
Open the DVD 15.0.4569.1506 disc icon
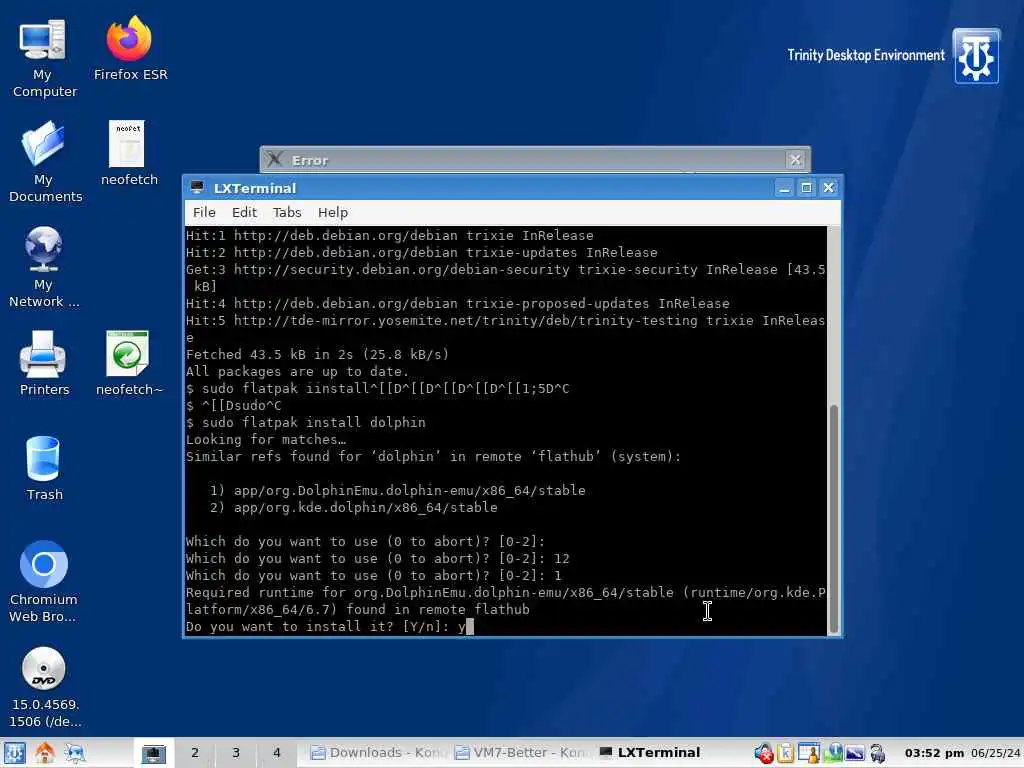click(x=44, y=687)
